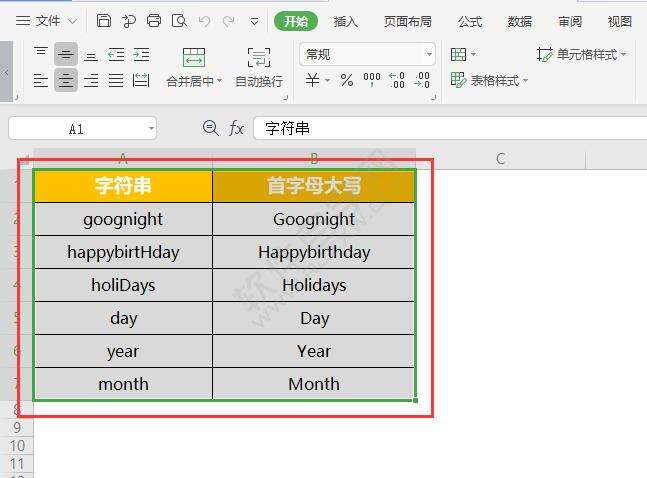Increase indent of cell
The height and width of the screenshot is (478, 647).
pyautogui.click(x=141, y=54)
